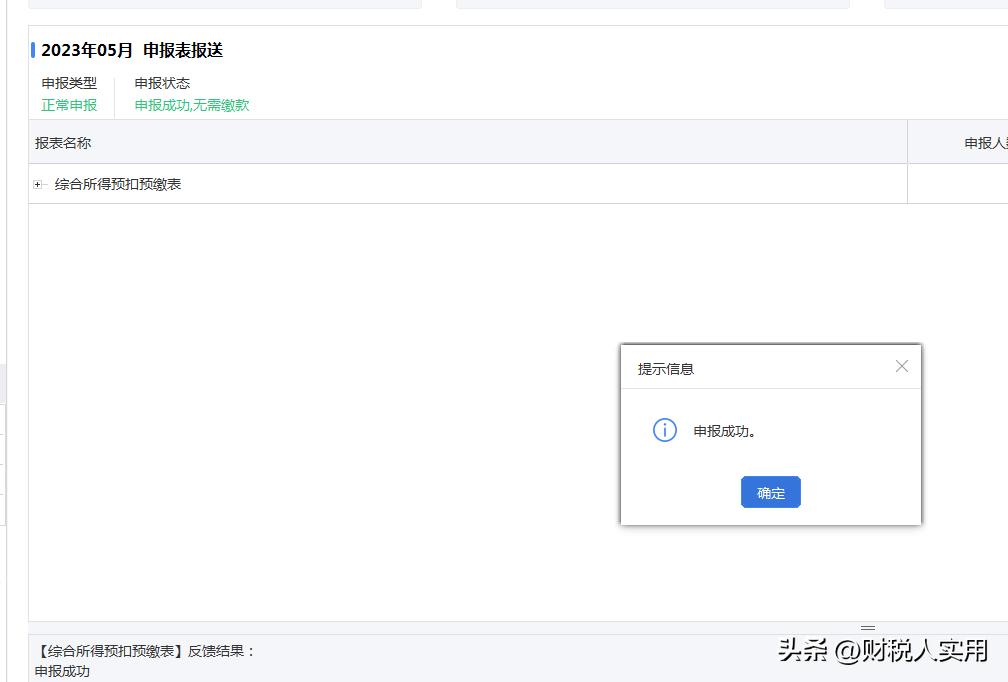
Task: Click the plus box before 综合所得预扣预缴表
Action: point(38,184)
